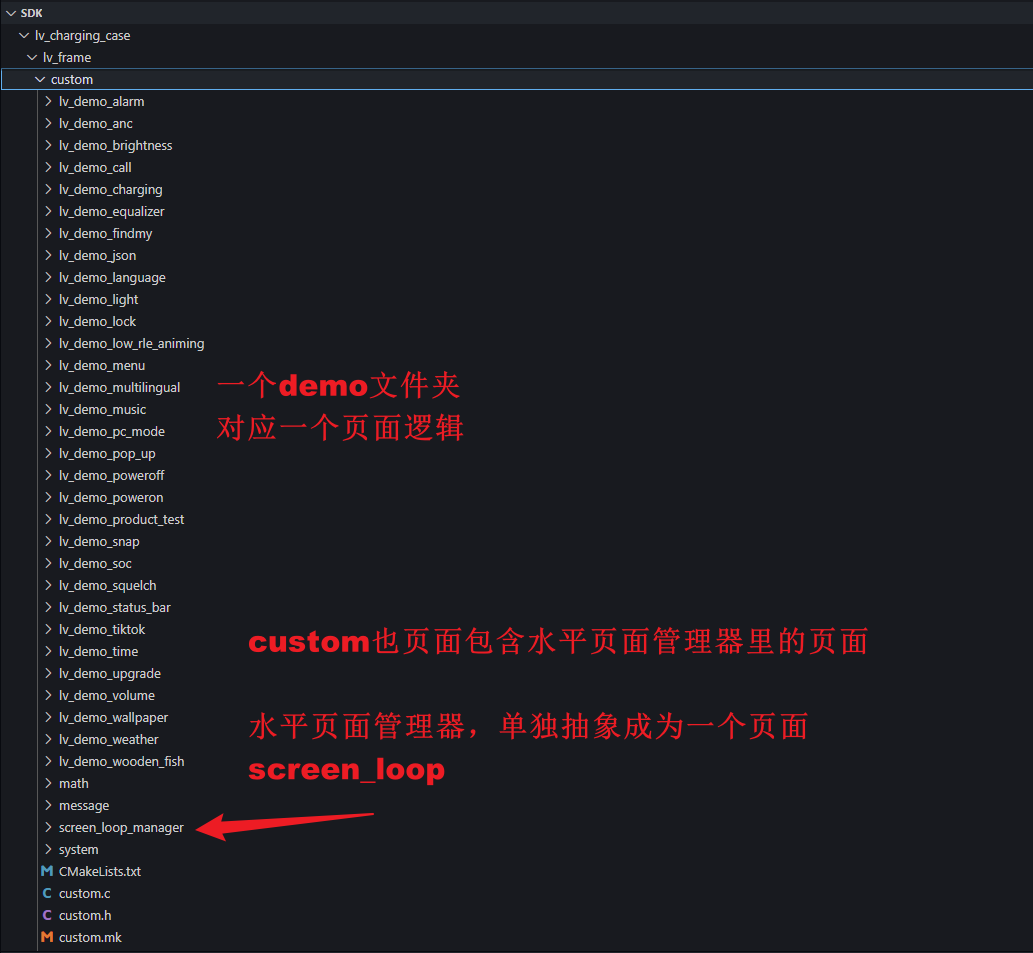Screen dimensions: 1033x953
Task: Select the lv_demo_pc_mode folder
Action: click(x=112, y=431)
